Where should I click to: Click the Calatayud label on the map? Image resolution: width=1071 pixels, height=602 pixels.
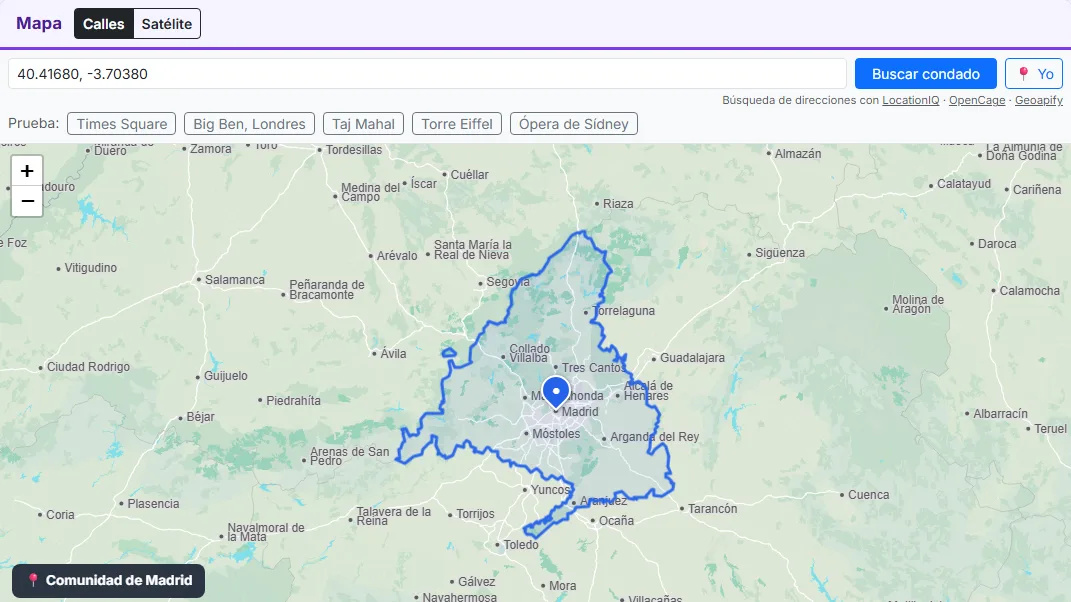(x=964, y=184)
